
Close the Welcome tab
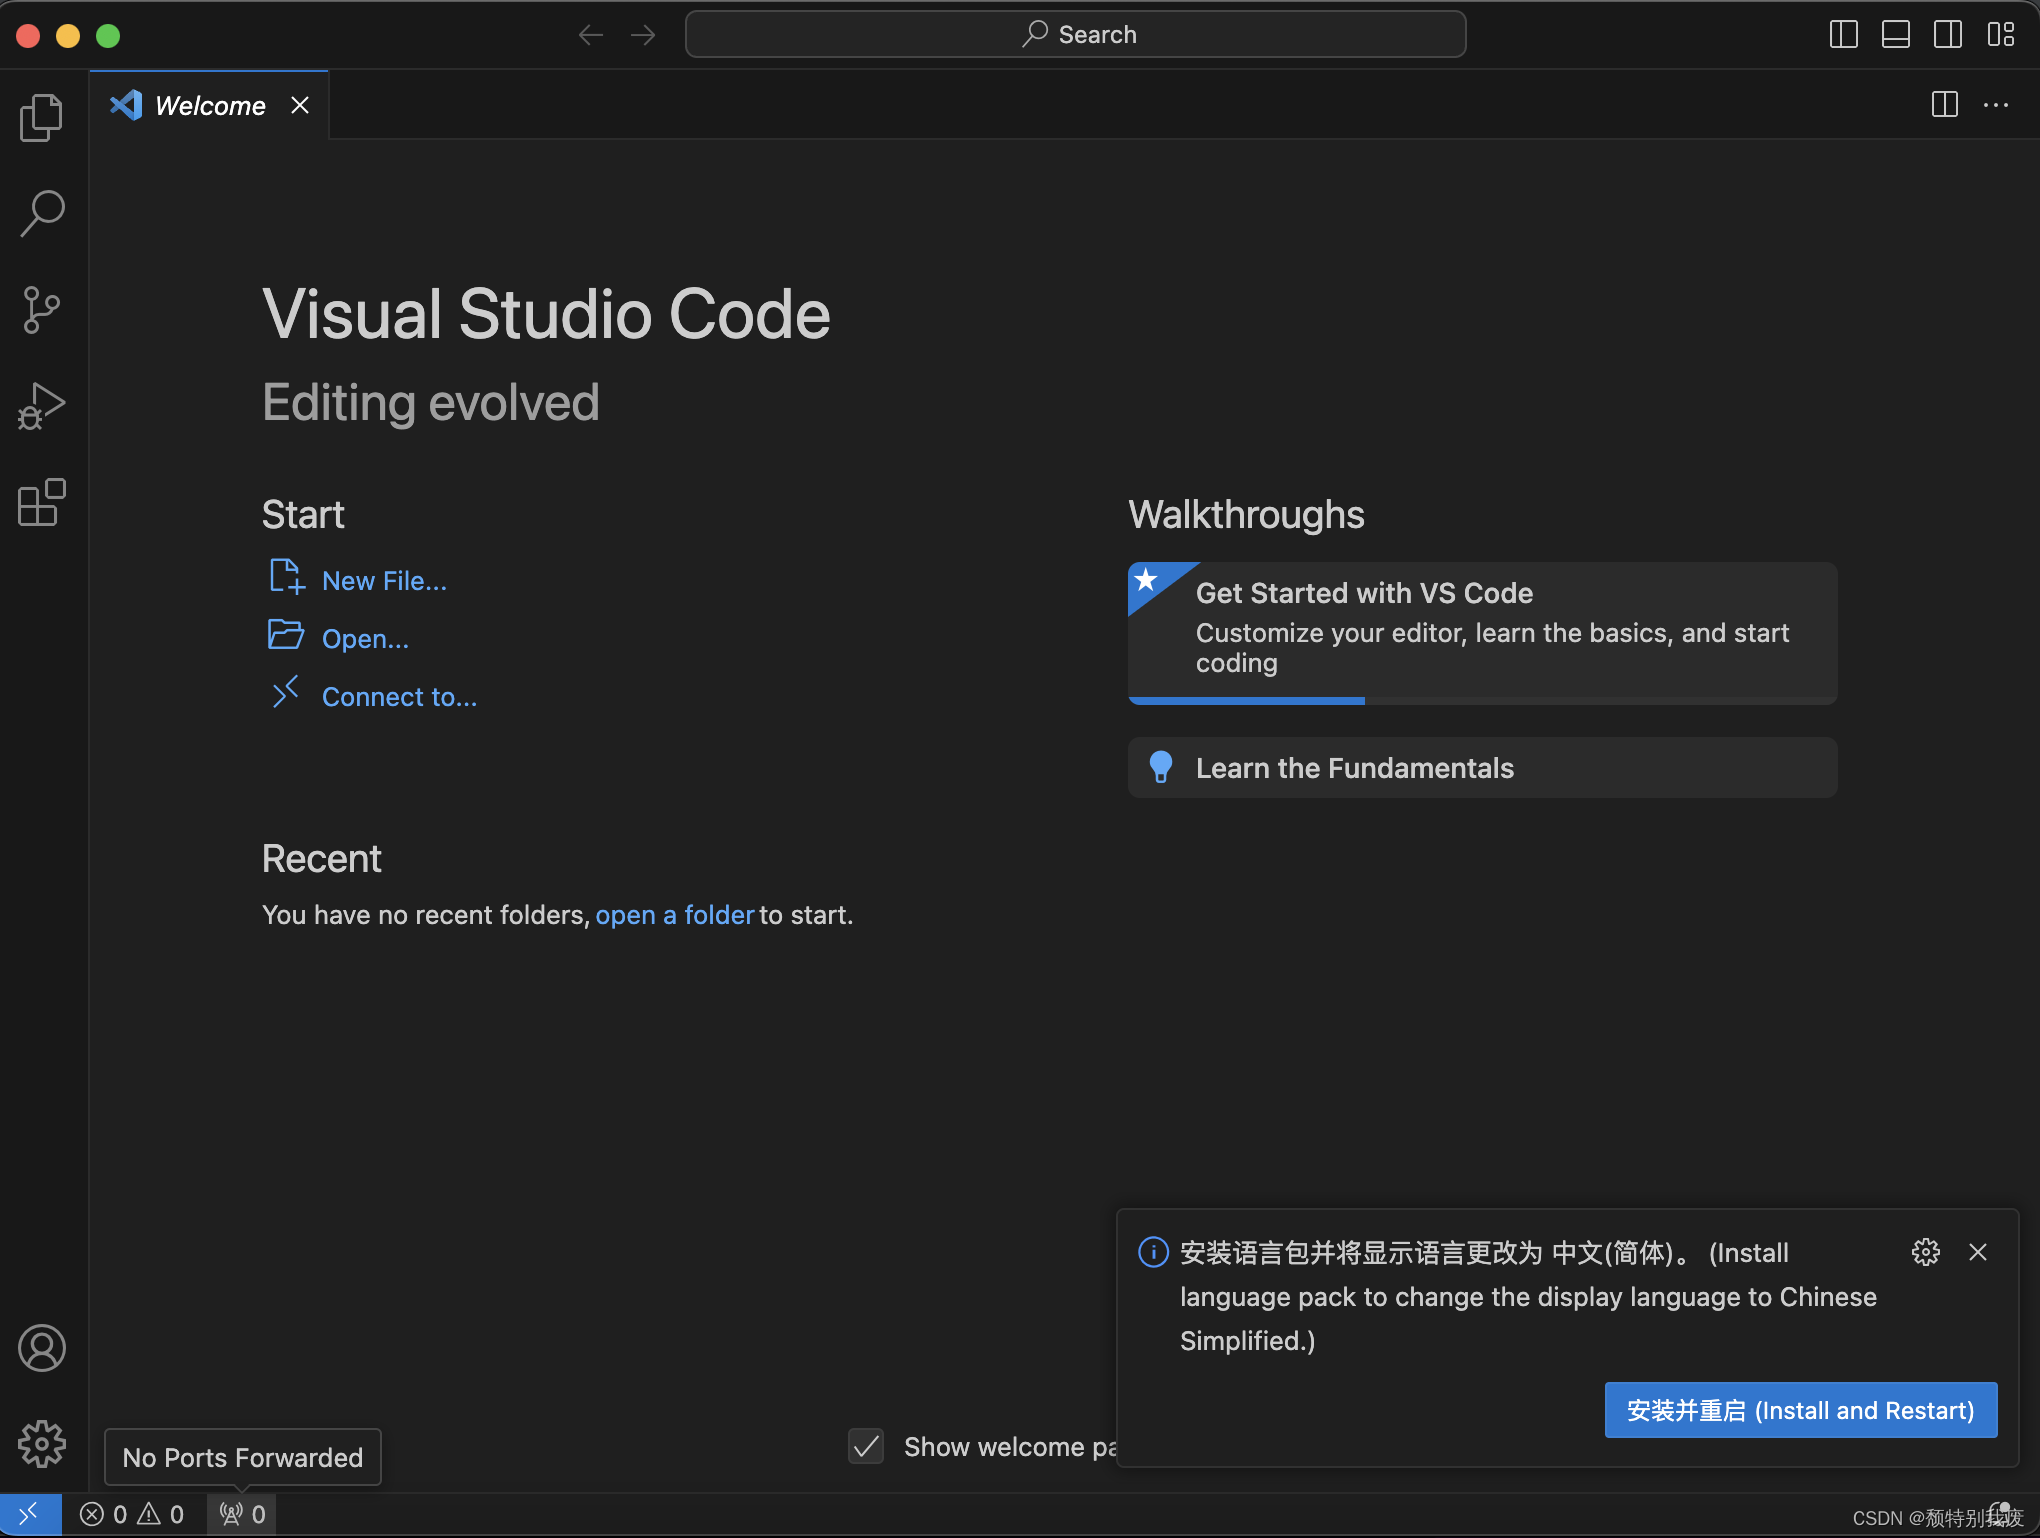(x=300, y=105)
